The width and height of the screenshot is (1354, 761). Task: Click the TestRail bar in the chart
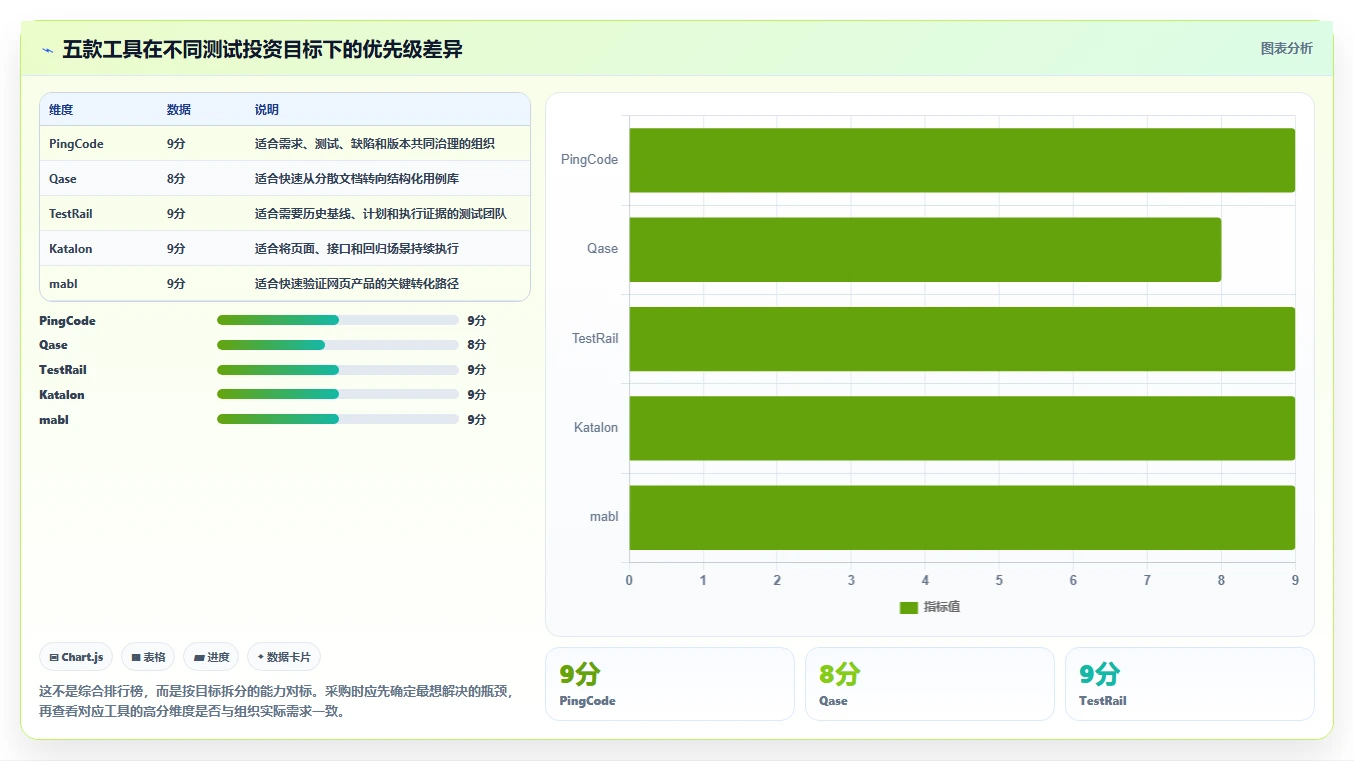point(962,338)
